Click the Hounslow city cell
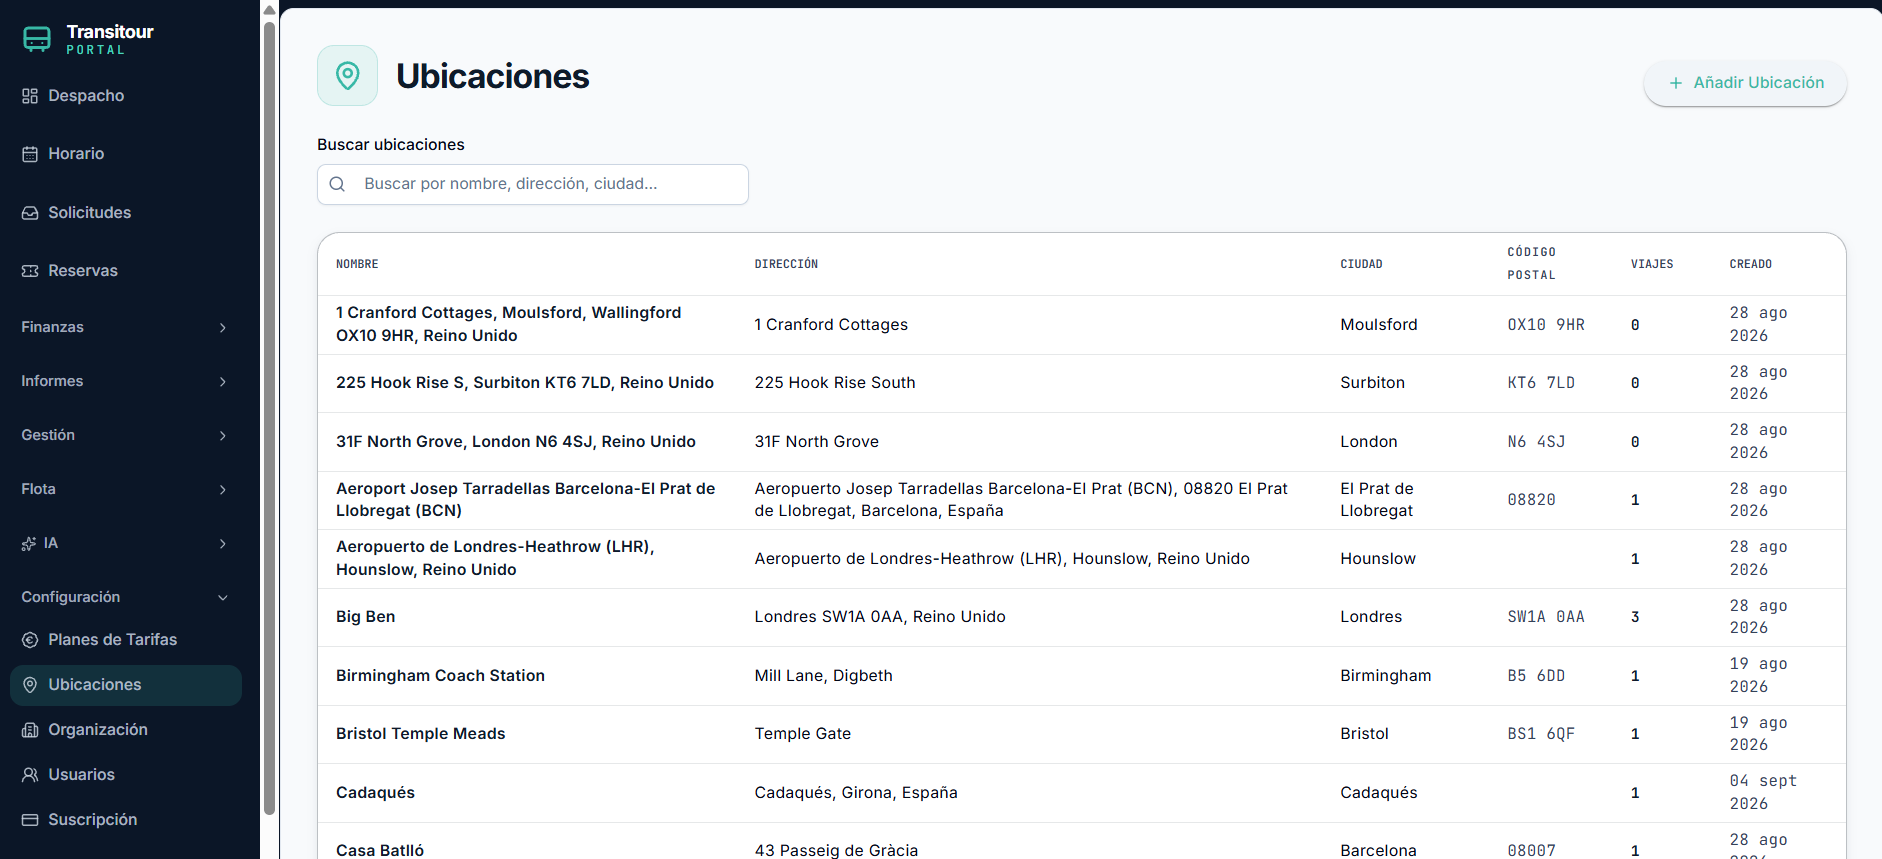1882x859 pixels. coord(1378,559)
